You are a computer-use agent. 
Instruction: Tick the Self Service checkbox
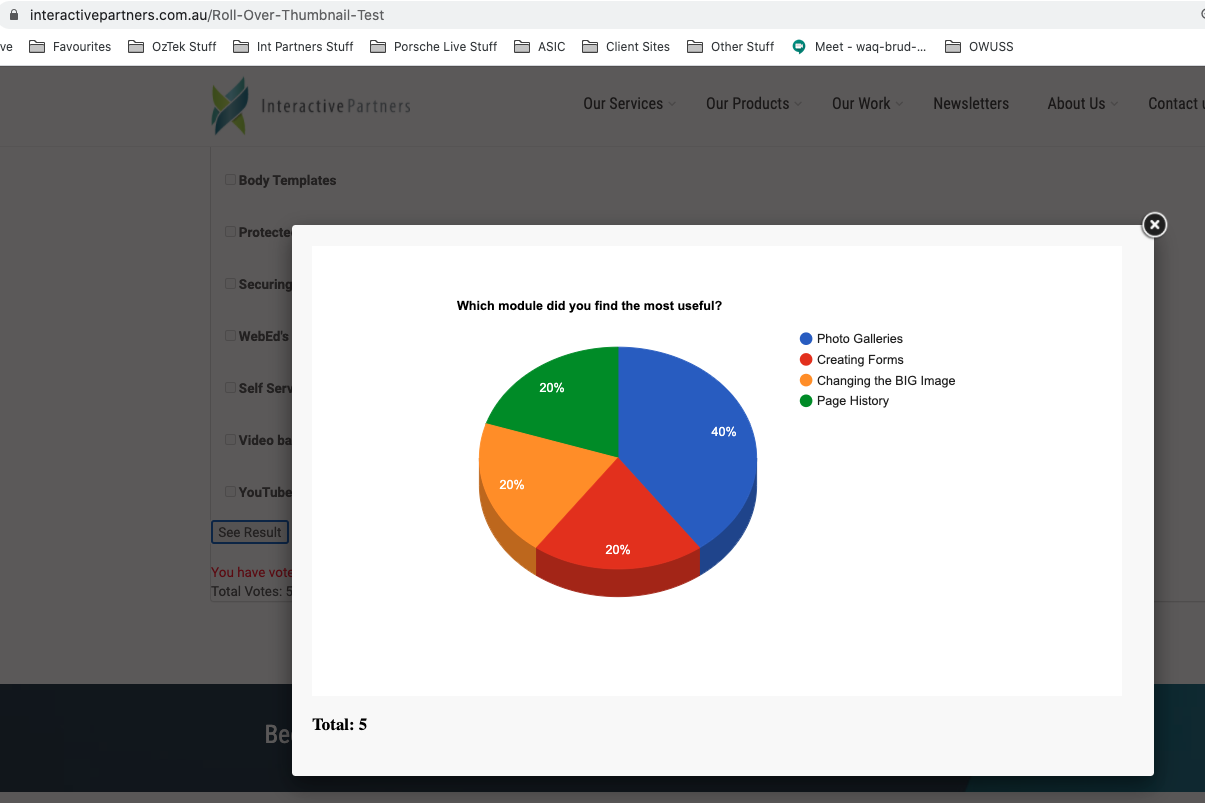point(230,388)
